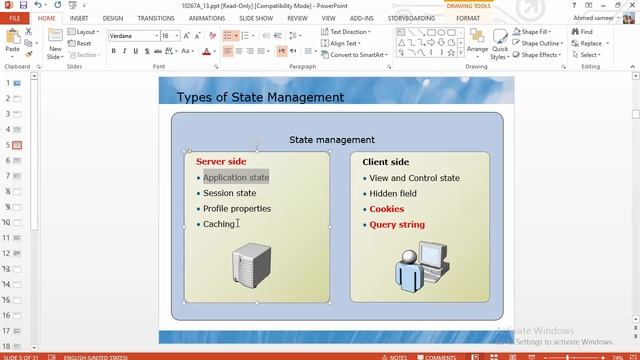This screenshot has width=640, height=360.
Task: Click Select in Editing group
Action: [587, 54]
